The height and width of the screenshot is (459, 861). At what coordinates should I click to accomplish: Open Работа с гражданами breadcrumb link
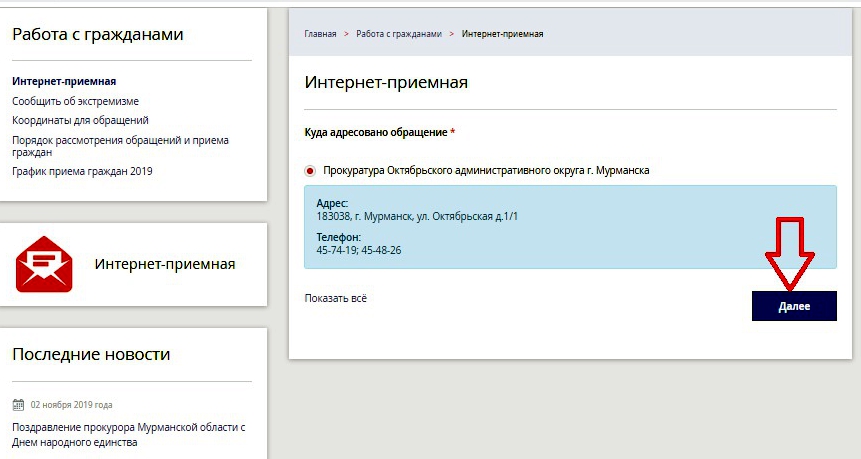pyautogui.click(x=398, y=34)
